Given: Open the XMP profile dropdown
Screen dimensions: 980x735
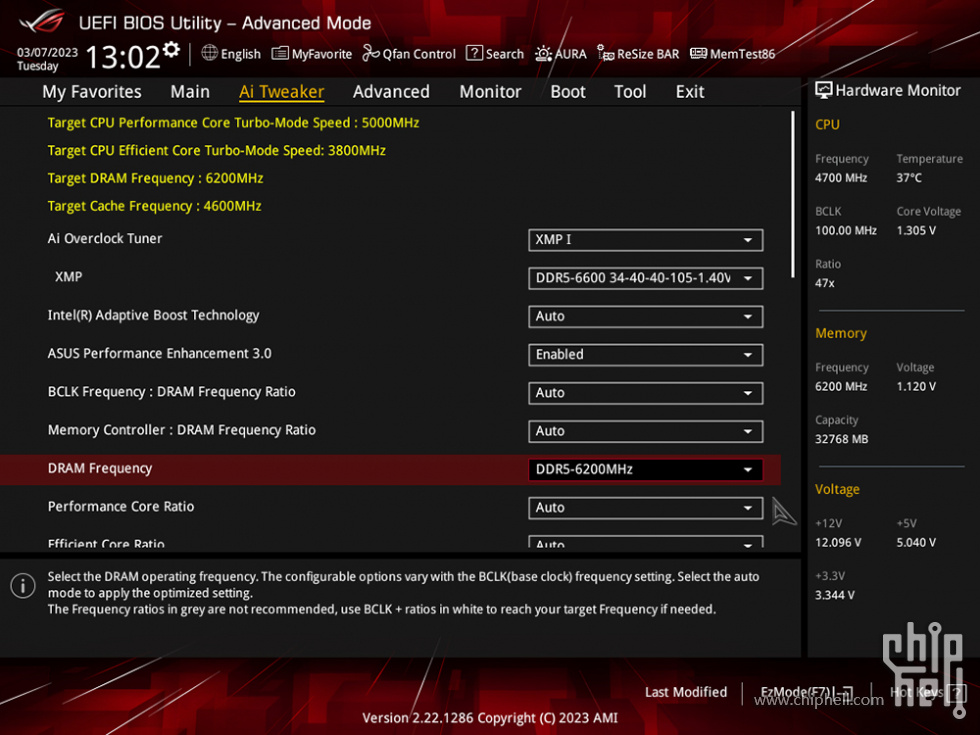Looking at the screenshot, I should pyautogui.click(x=645, y=278).
